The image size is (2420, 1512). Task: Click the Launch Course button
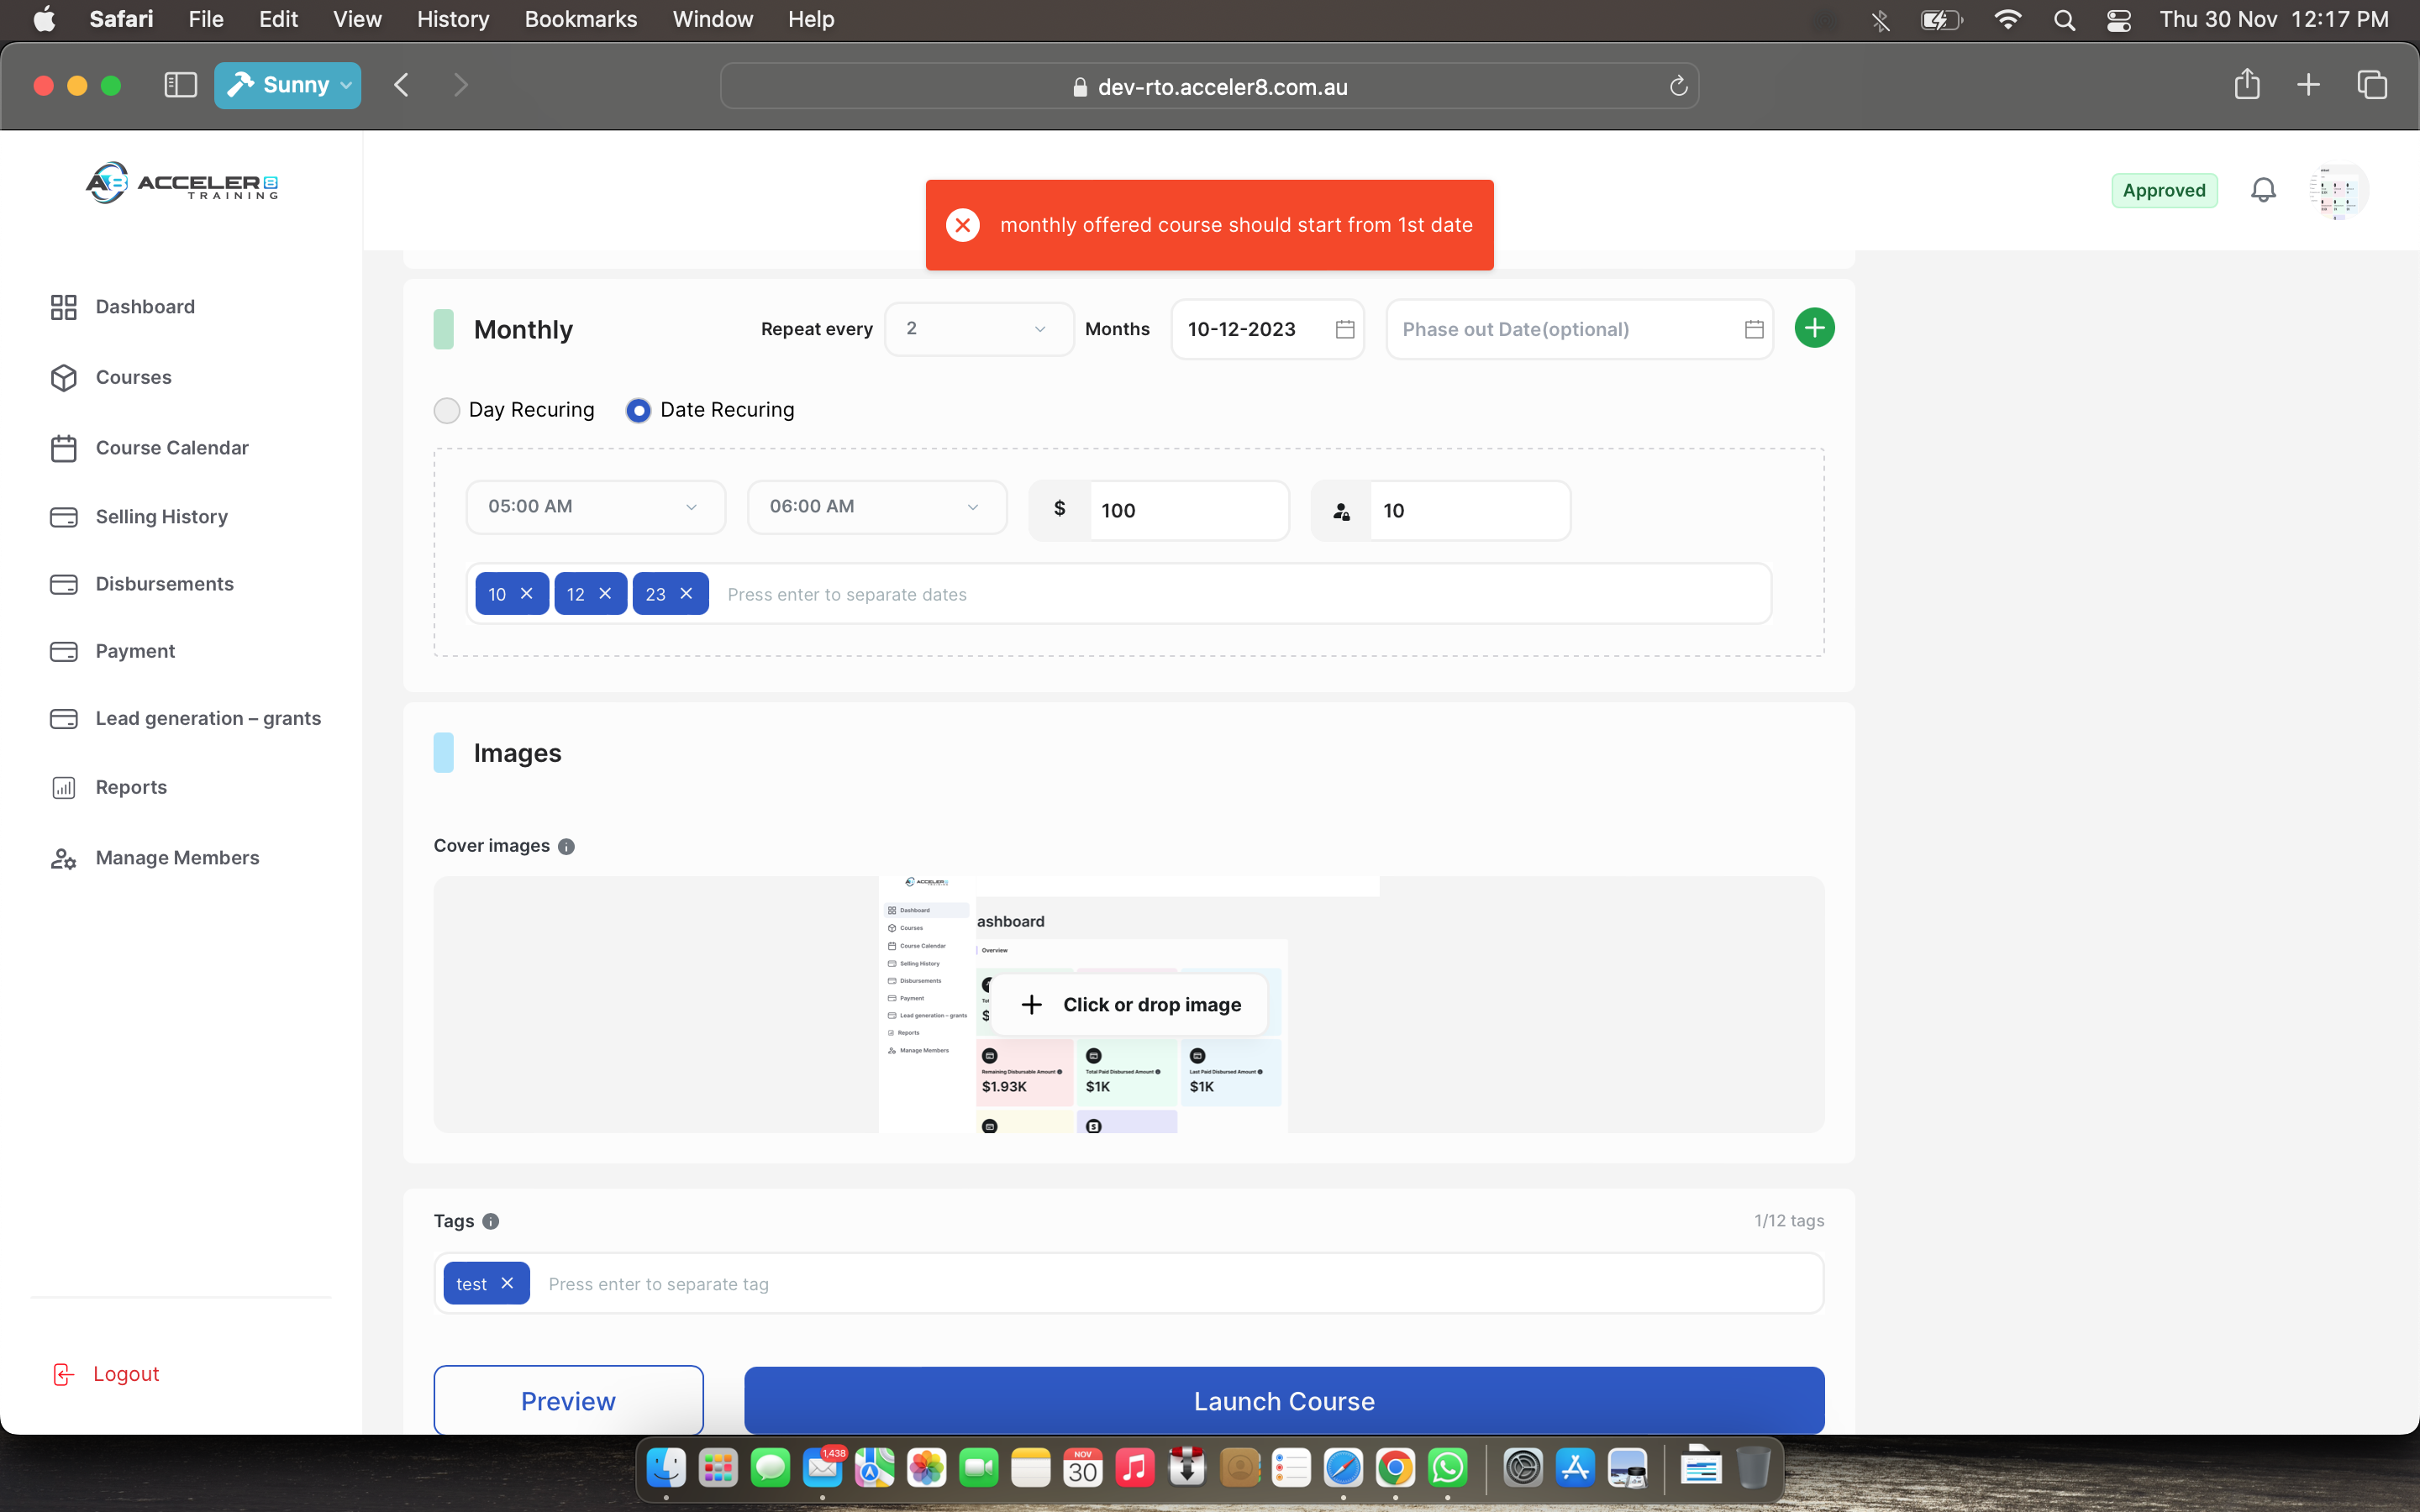(1284, 1401)
